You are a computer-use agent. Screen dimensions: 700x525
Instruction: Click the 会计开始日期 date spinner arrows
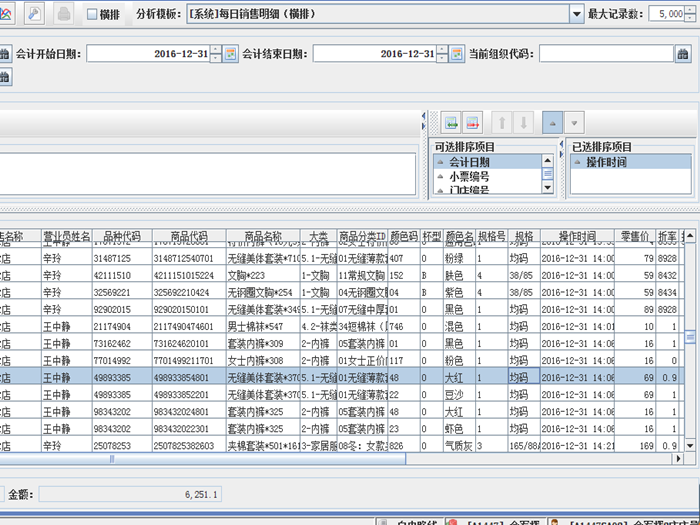pos(215,54)
